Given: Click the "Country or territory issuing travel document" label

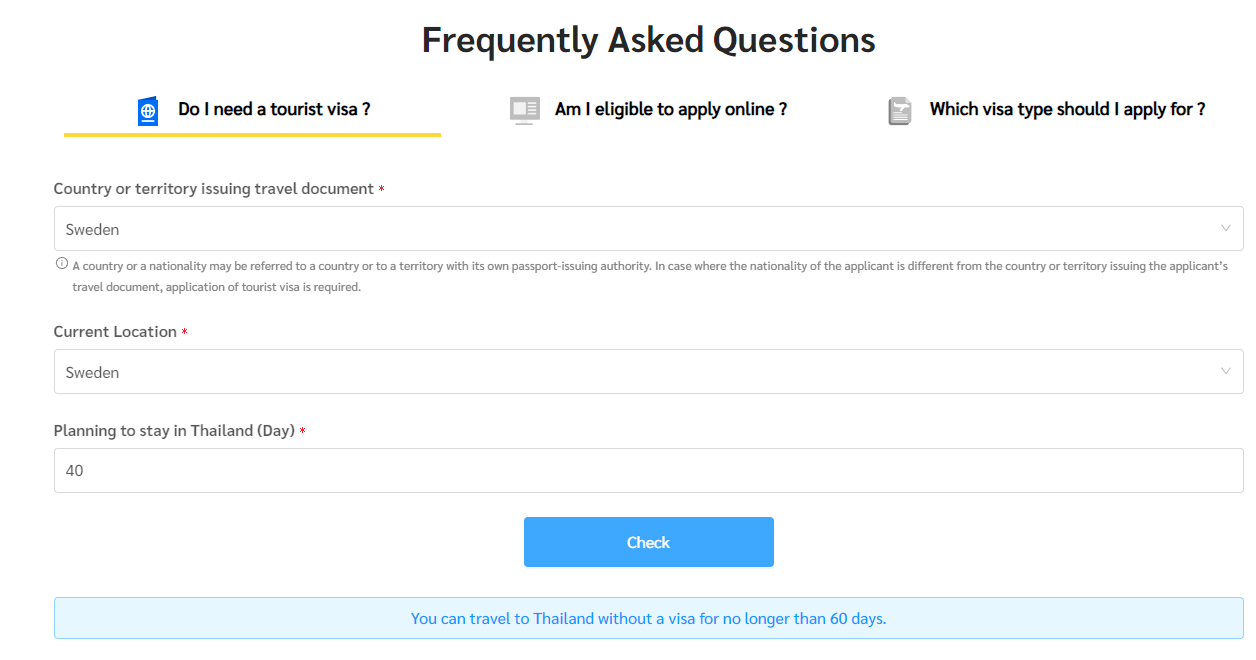Looking at the screenshot, I should click(213, 189).
